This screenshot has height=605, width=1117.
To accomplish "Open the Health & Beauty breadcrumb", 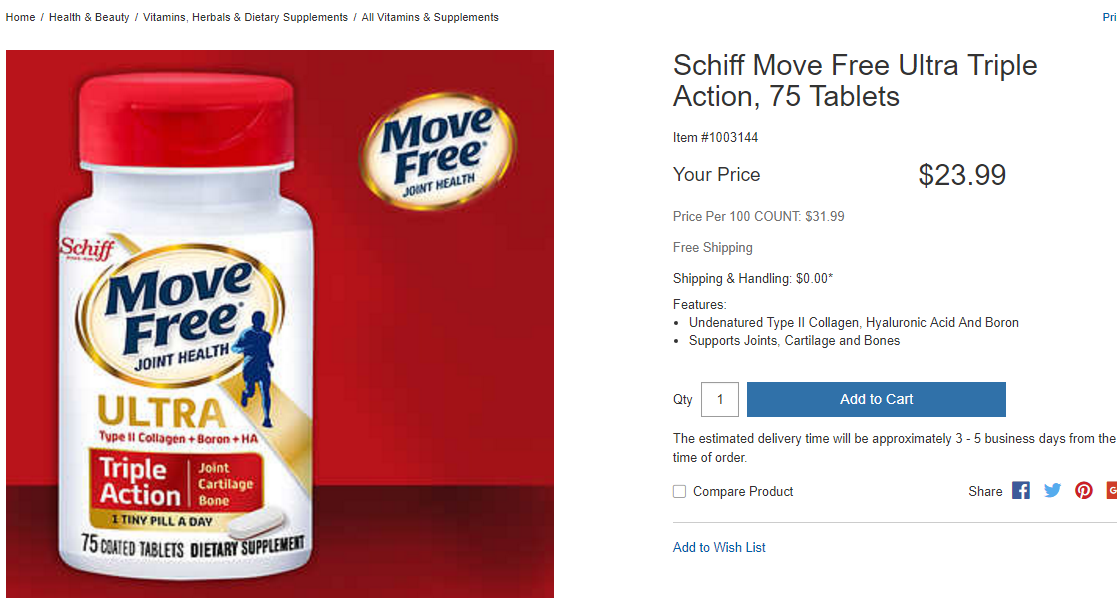I will (89, 17).
